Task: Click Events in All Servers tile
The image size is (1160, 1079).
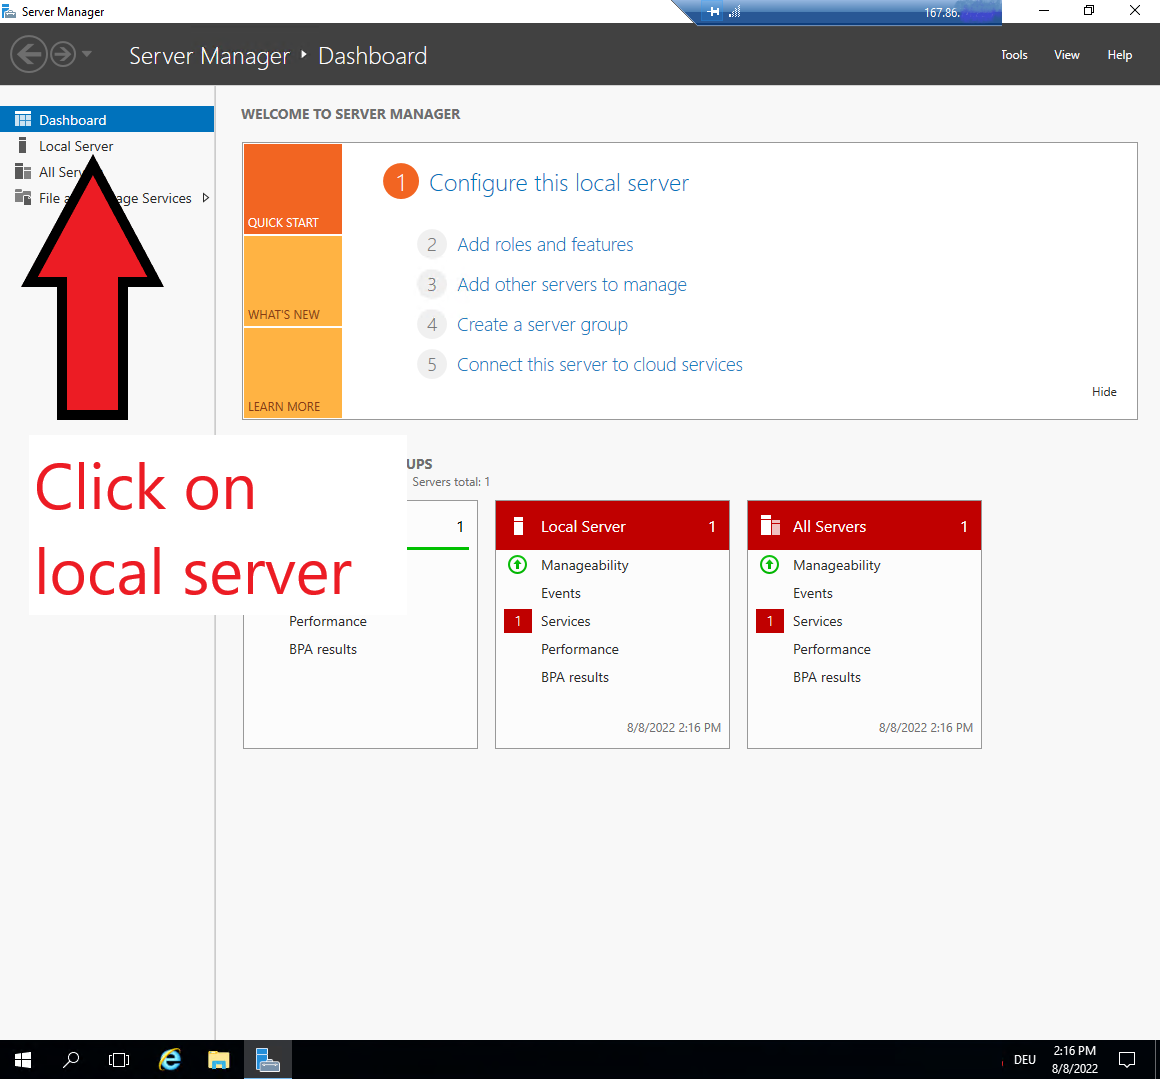Action: tap(812, 593)
